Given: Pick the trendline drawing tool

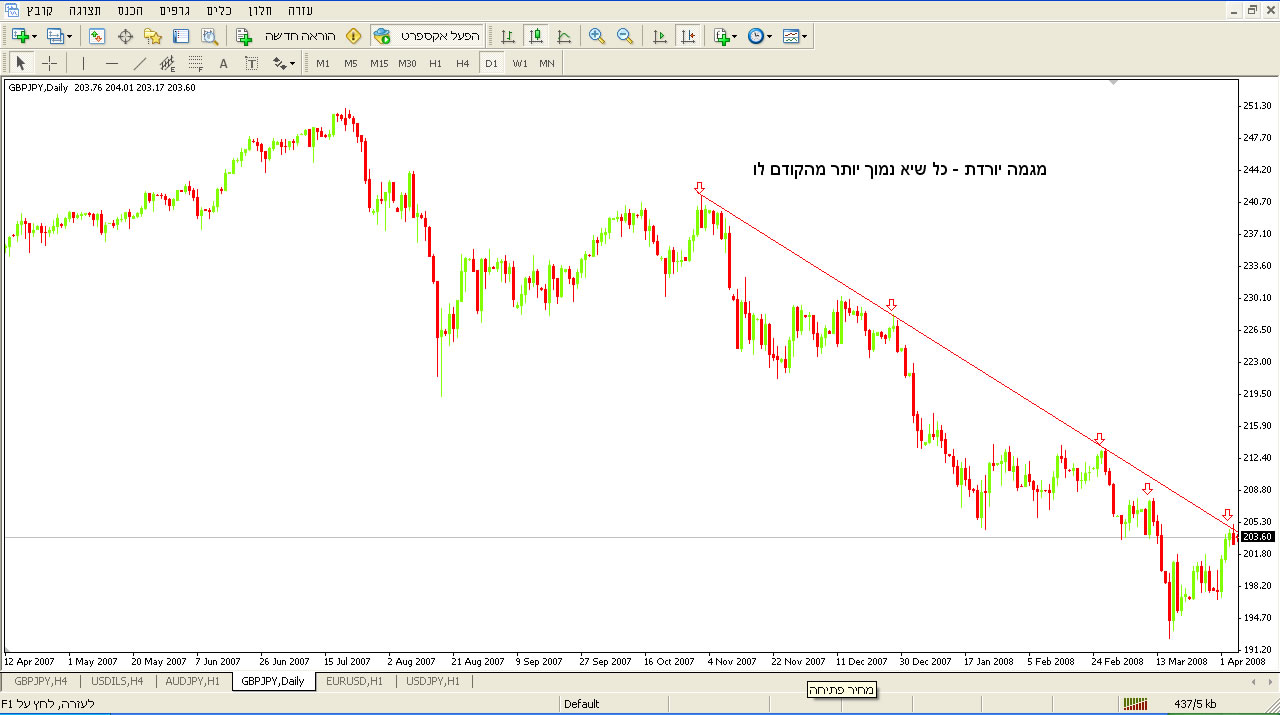Looking at the screenshot, I should point(140,63).
